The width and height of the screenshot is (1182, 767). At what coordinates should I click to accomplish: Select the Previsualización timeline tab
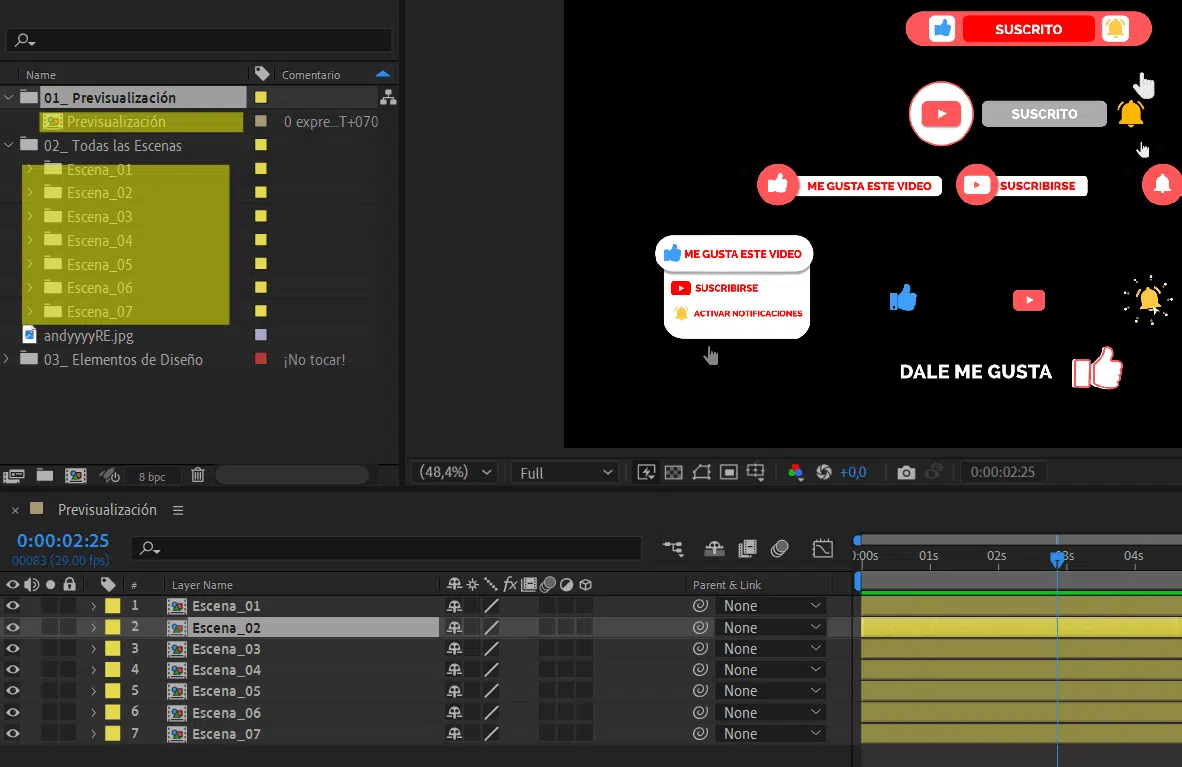[x=107, y=510]
